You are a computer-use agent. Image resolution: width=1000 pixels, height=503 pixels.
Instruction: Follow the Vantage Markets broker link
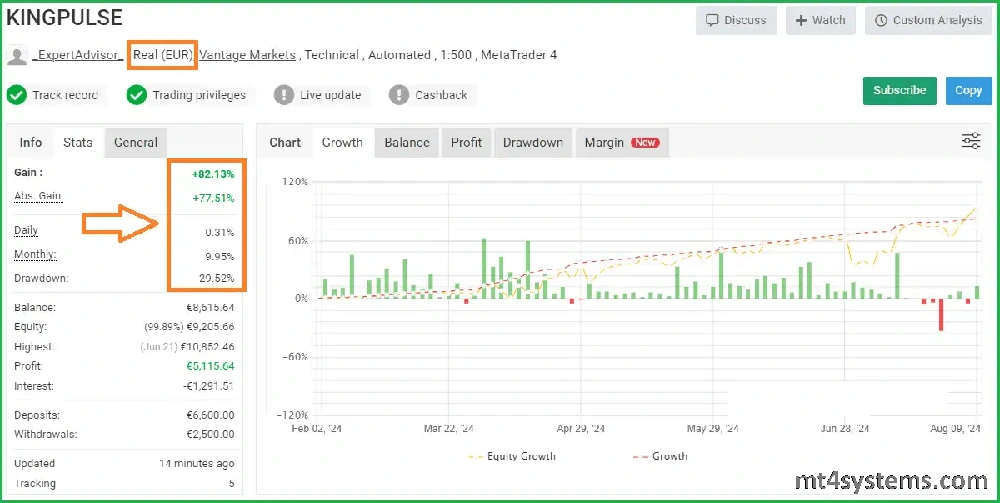247,56
